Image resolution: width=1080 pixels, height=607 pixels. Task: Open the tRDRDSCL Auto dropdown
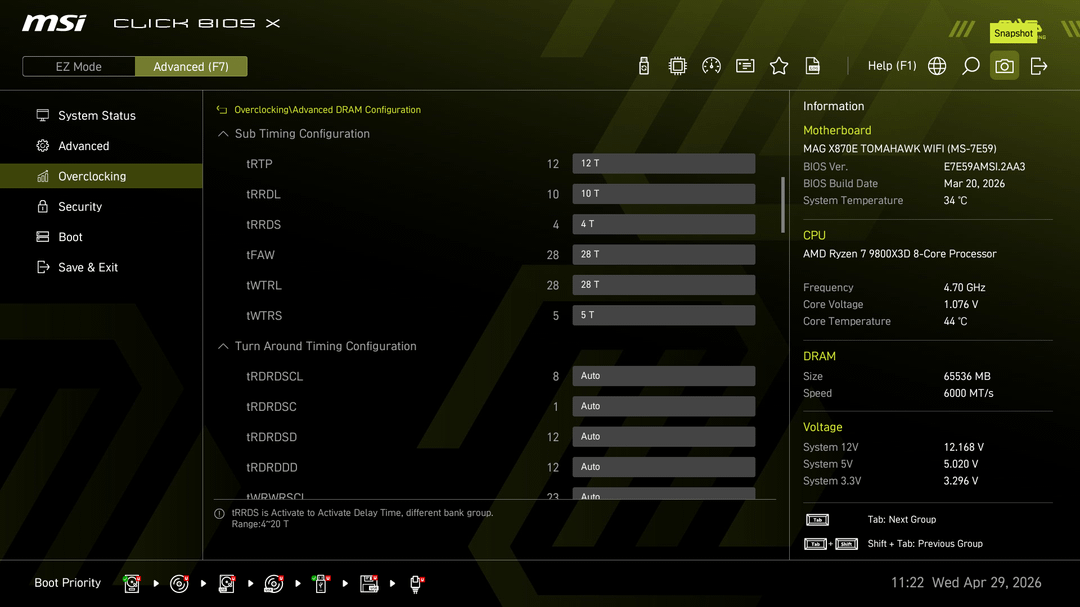[x=663, y=376]
